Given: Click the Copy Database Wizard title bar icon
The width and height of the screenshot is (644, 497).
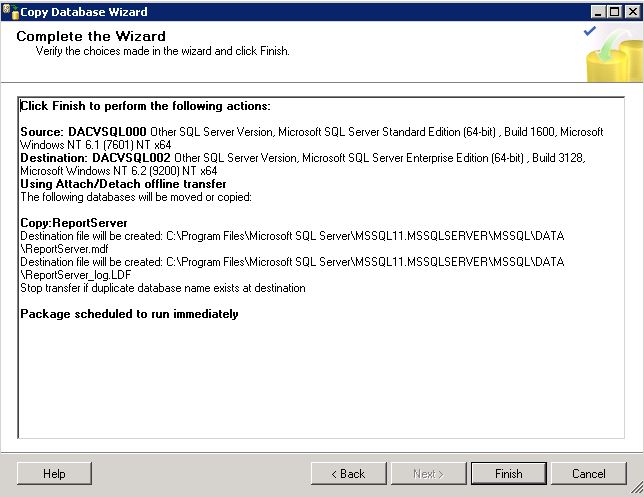Looking at the screenshot, I should (x=11, y=12).
